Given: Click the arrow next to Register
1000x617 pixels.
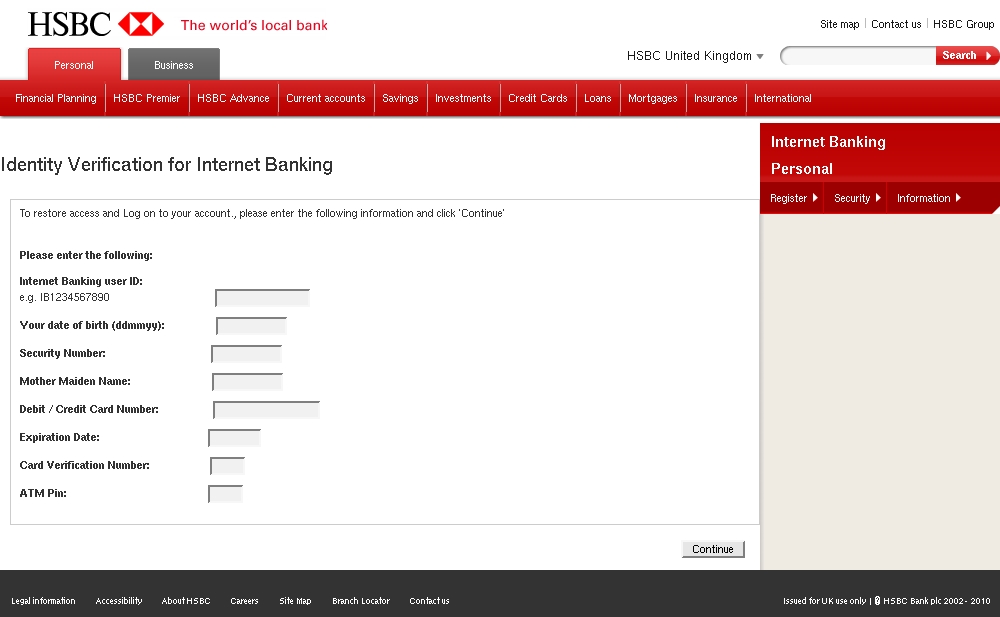Looking at the screenshot, I should point(814,198).
